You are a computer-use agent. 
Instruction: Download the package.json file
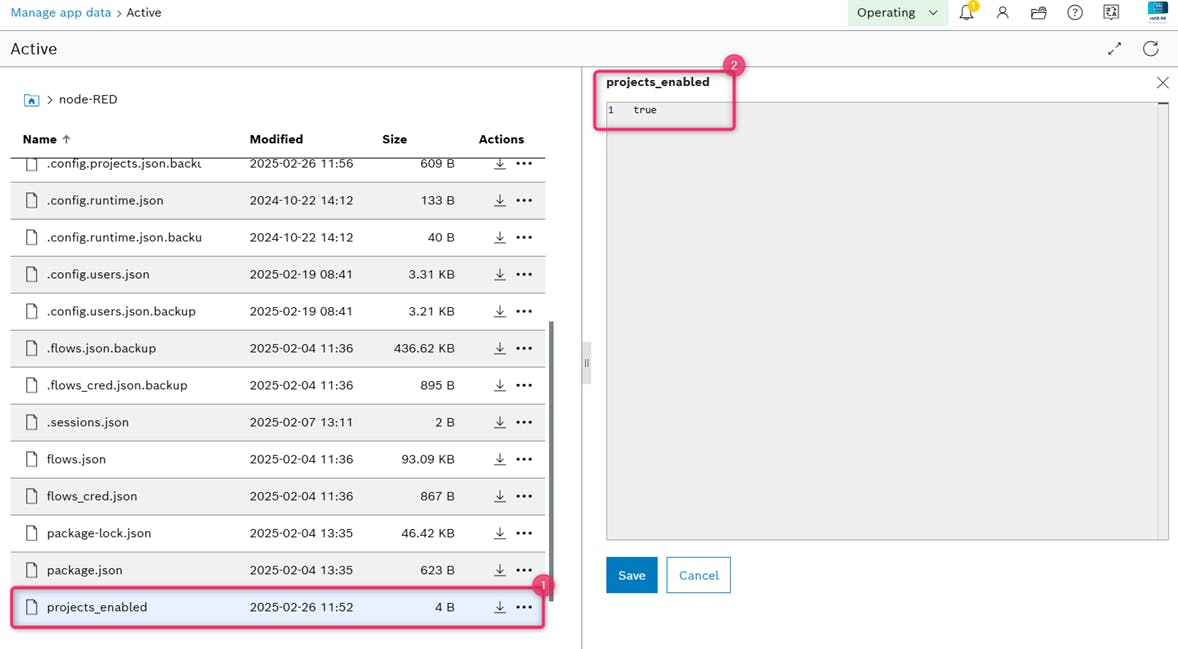point(499,570)
